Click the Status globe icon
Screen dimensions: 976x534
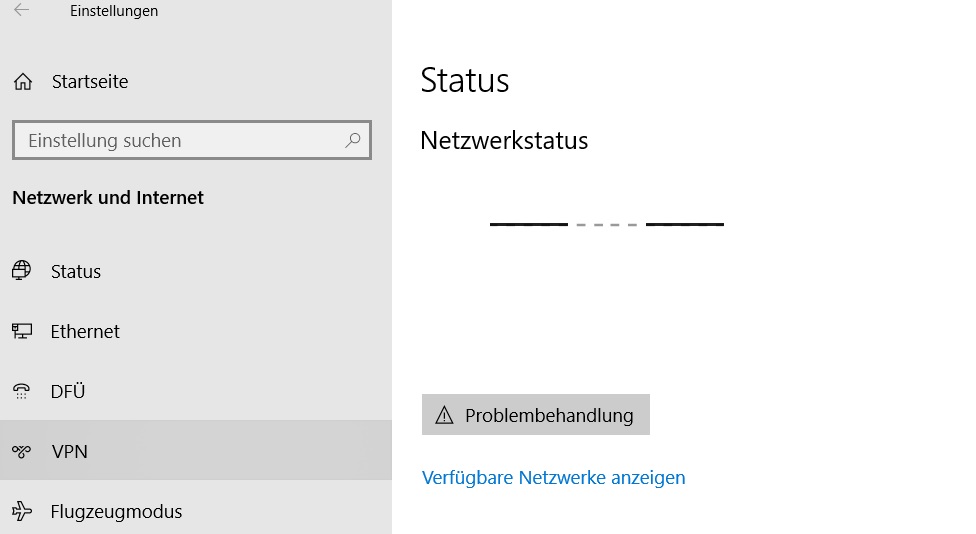point(22,271)
